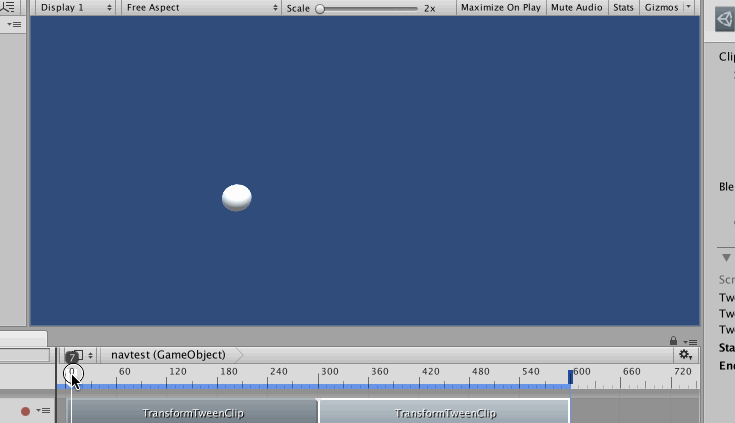Collapse the Inspector section disclosure triangle

click(x=726, y=258)
